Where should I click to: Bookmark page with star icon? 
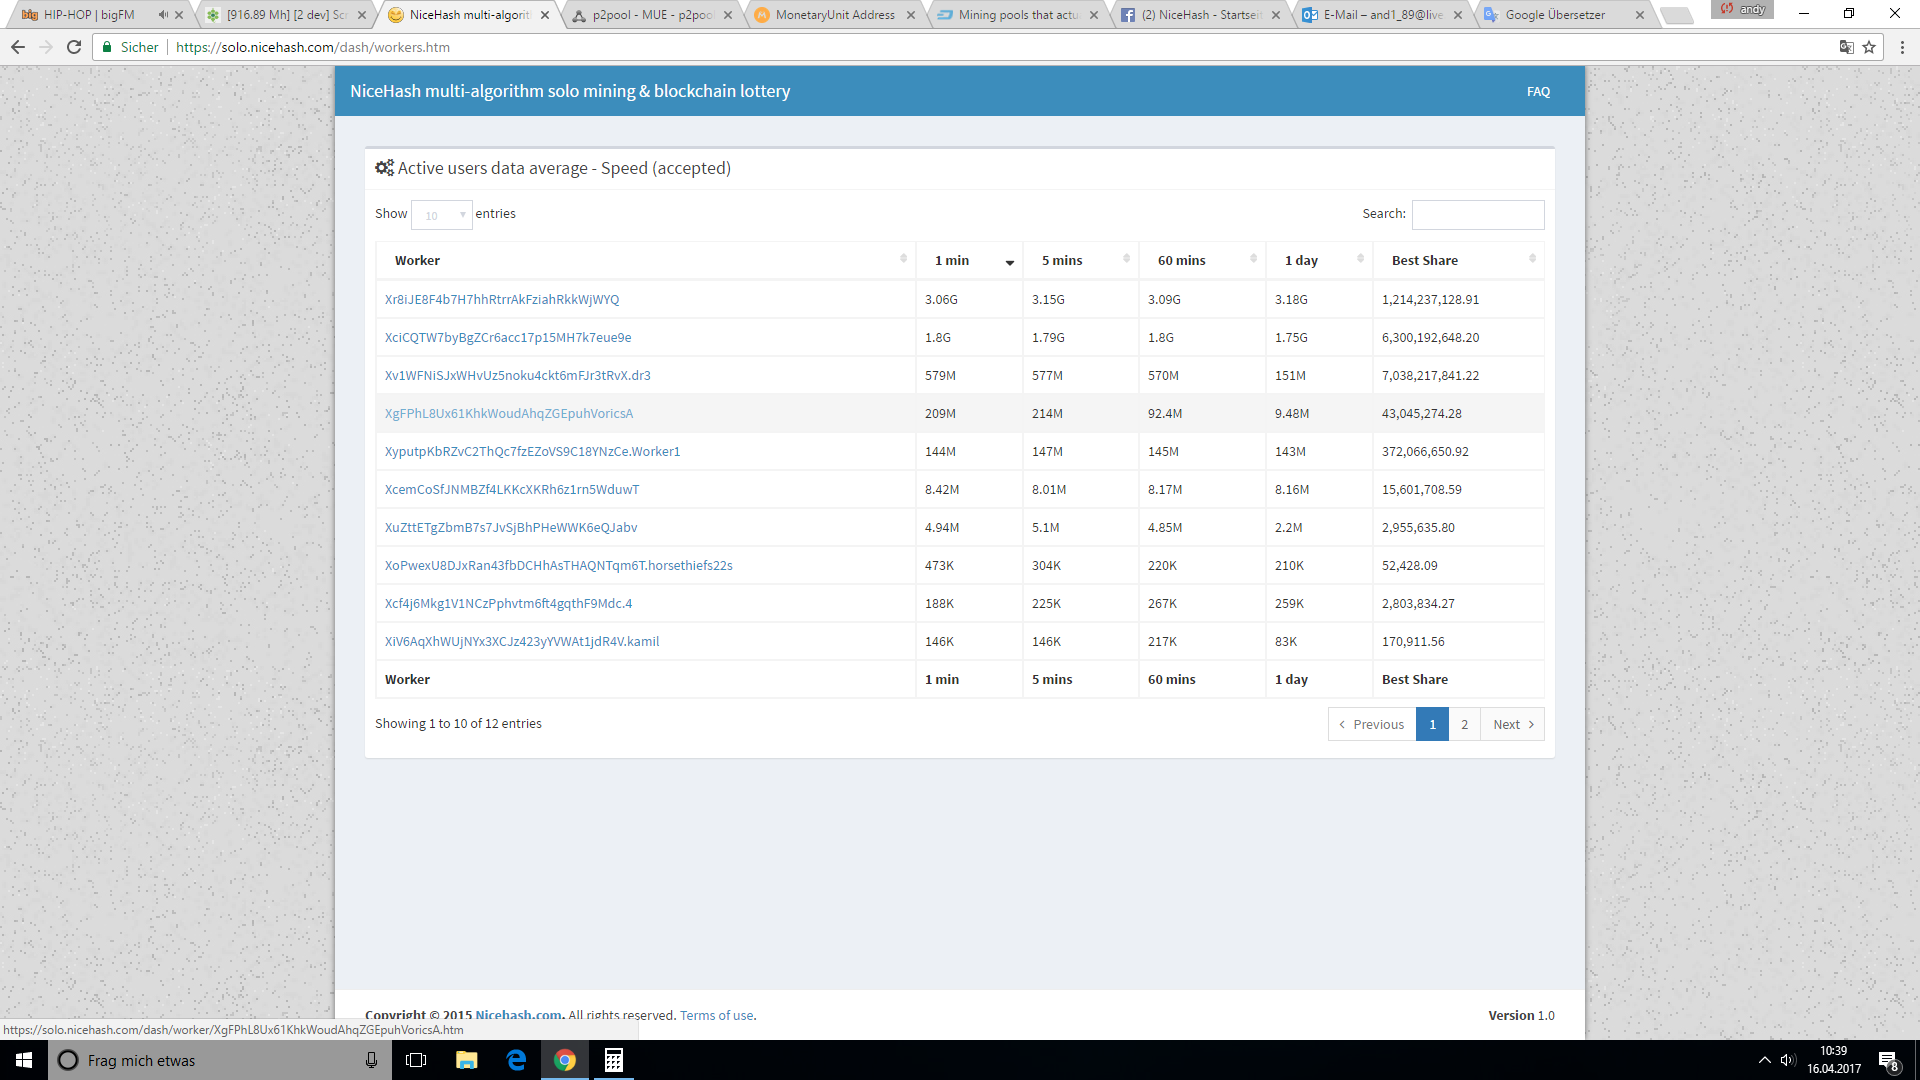(x=1869, y=47)
